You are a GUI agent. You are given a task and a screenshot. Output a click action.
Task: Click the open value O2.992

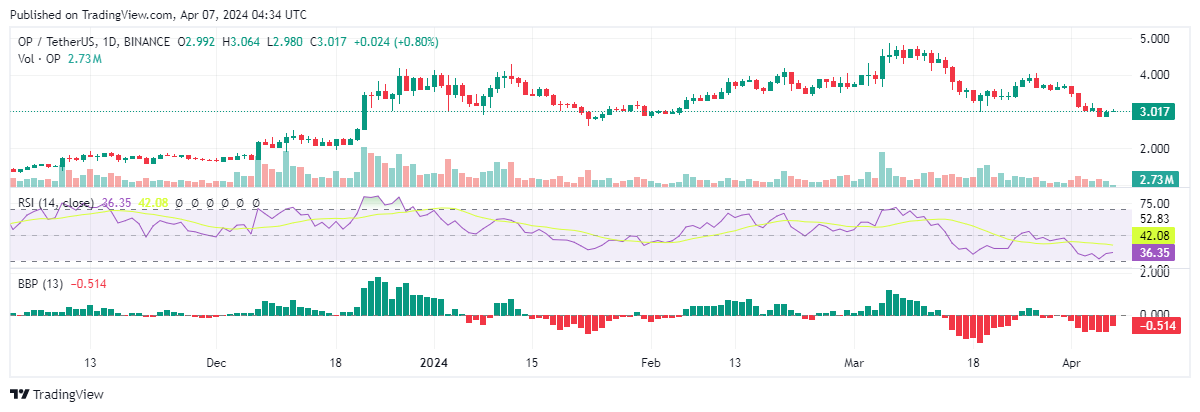(197, 42)
